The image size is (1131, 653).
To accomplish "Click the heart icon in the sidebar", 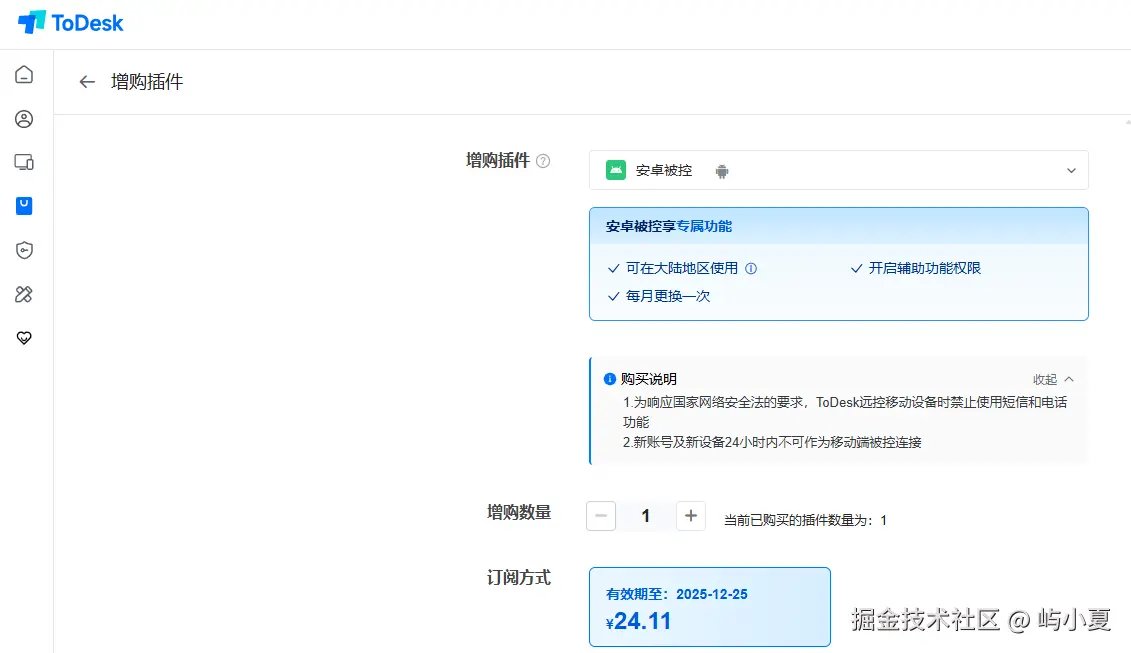I will pos(24,338).
